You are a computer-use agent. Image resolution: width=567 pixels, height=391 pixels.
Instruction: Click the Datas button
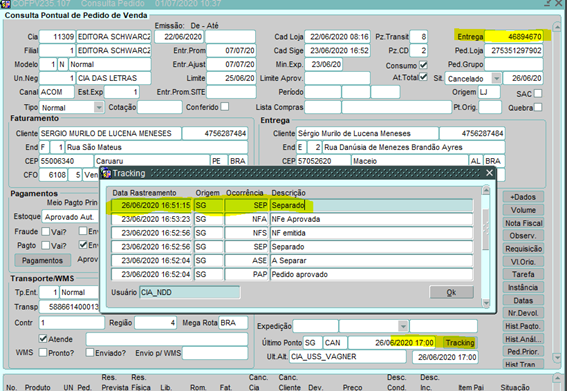[523, 301]
